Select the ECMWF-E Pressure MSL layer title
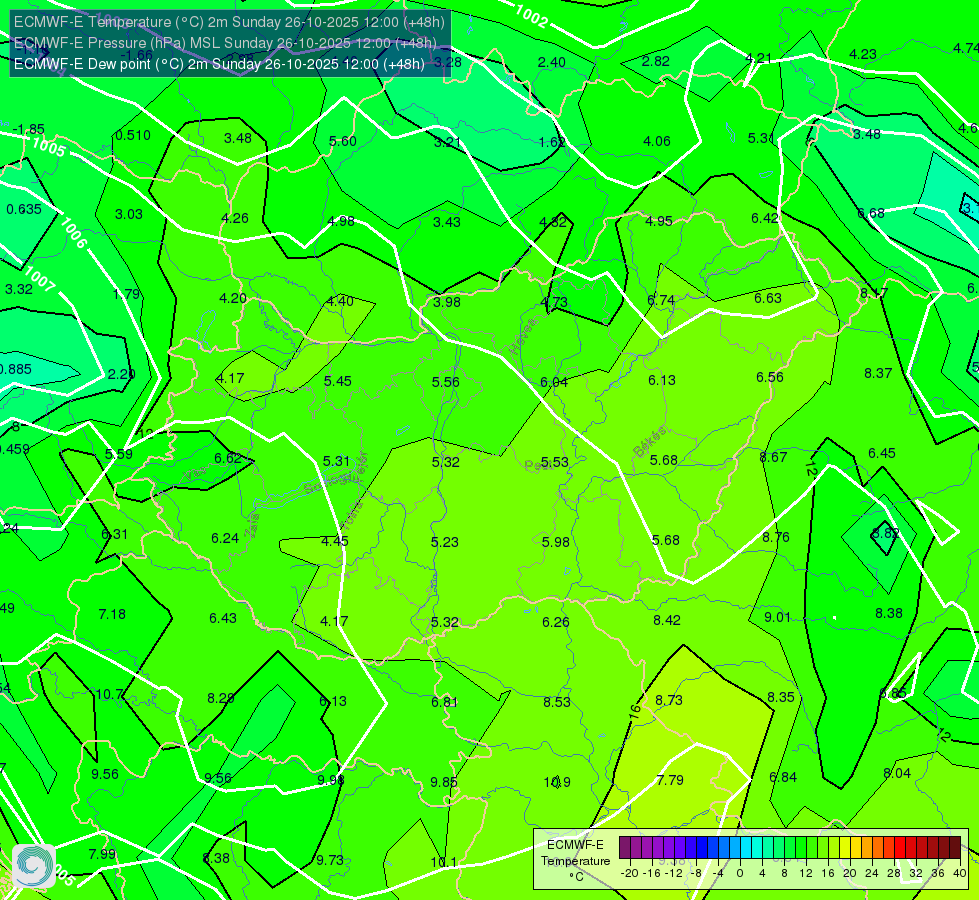The image size is (979, 900). (225, 43)
